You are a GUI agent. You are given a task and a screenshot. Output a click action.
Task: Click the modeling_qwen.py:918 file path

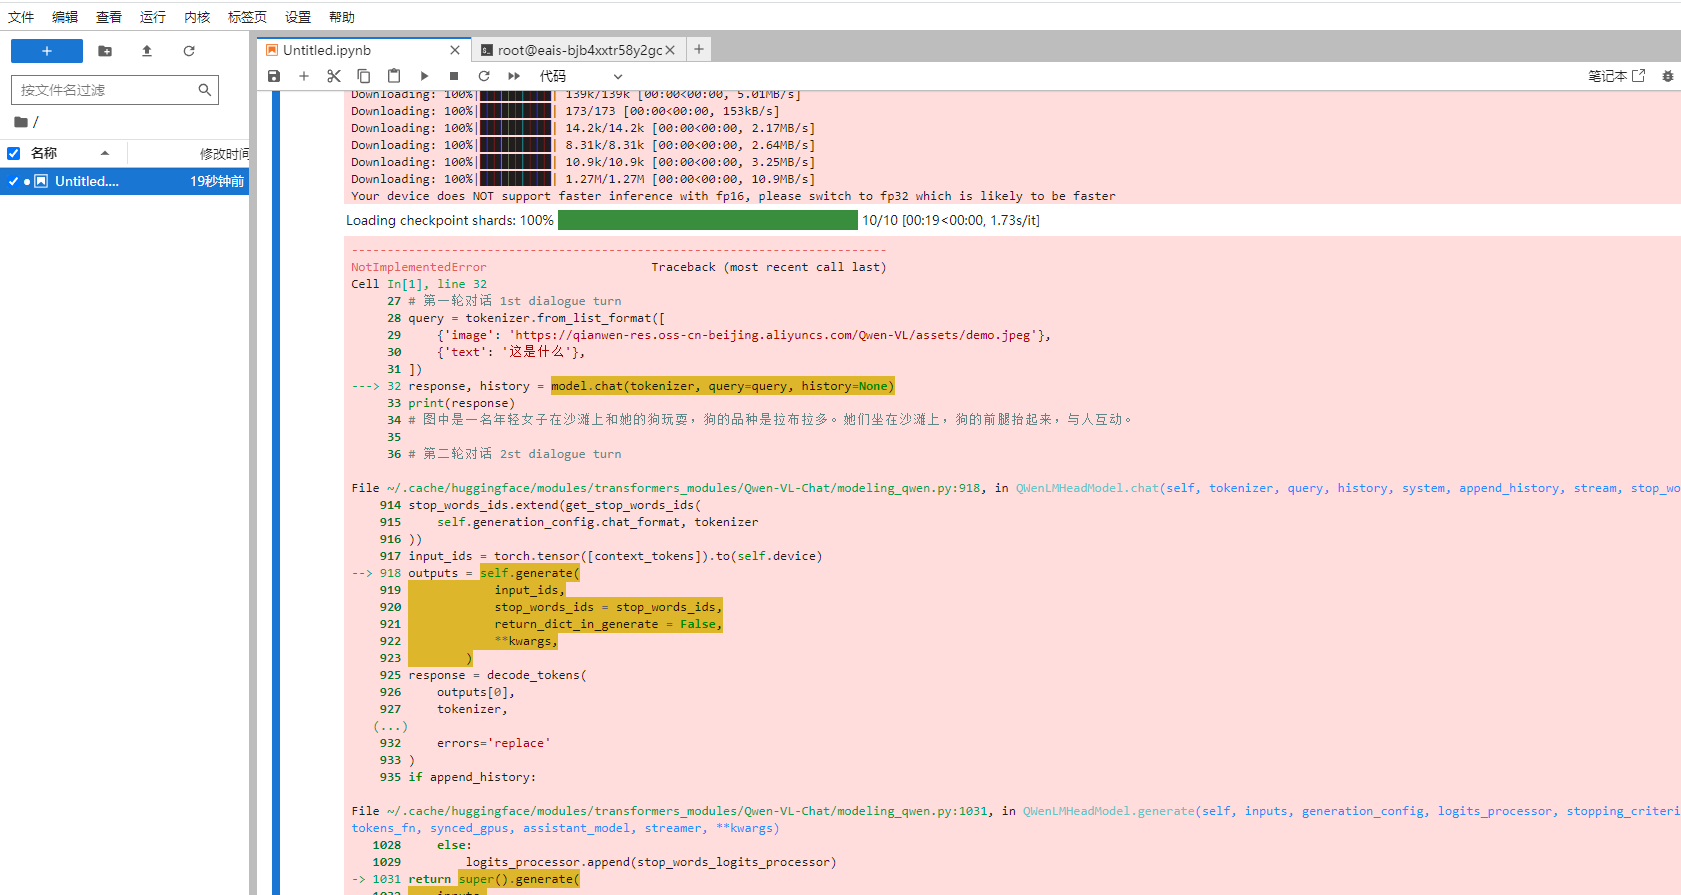(684, 488)
